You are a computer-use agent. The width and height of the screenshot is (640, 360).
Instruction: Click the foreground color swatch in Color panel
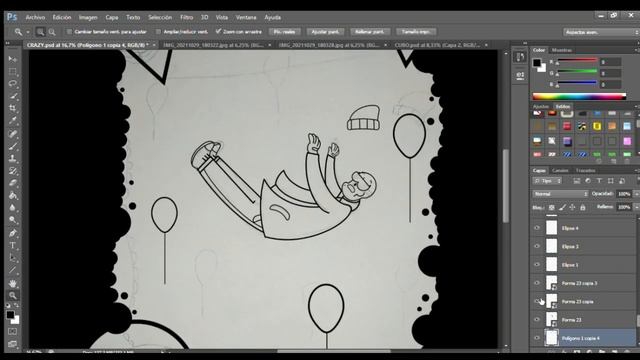(537, 63)
